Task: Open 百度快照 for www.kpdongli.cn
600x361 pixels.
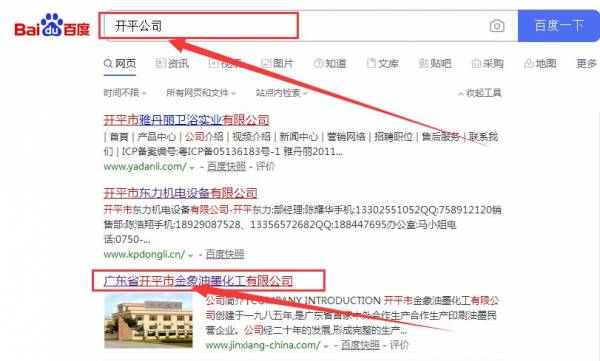Action: (x=225, y=254)
